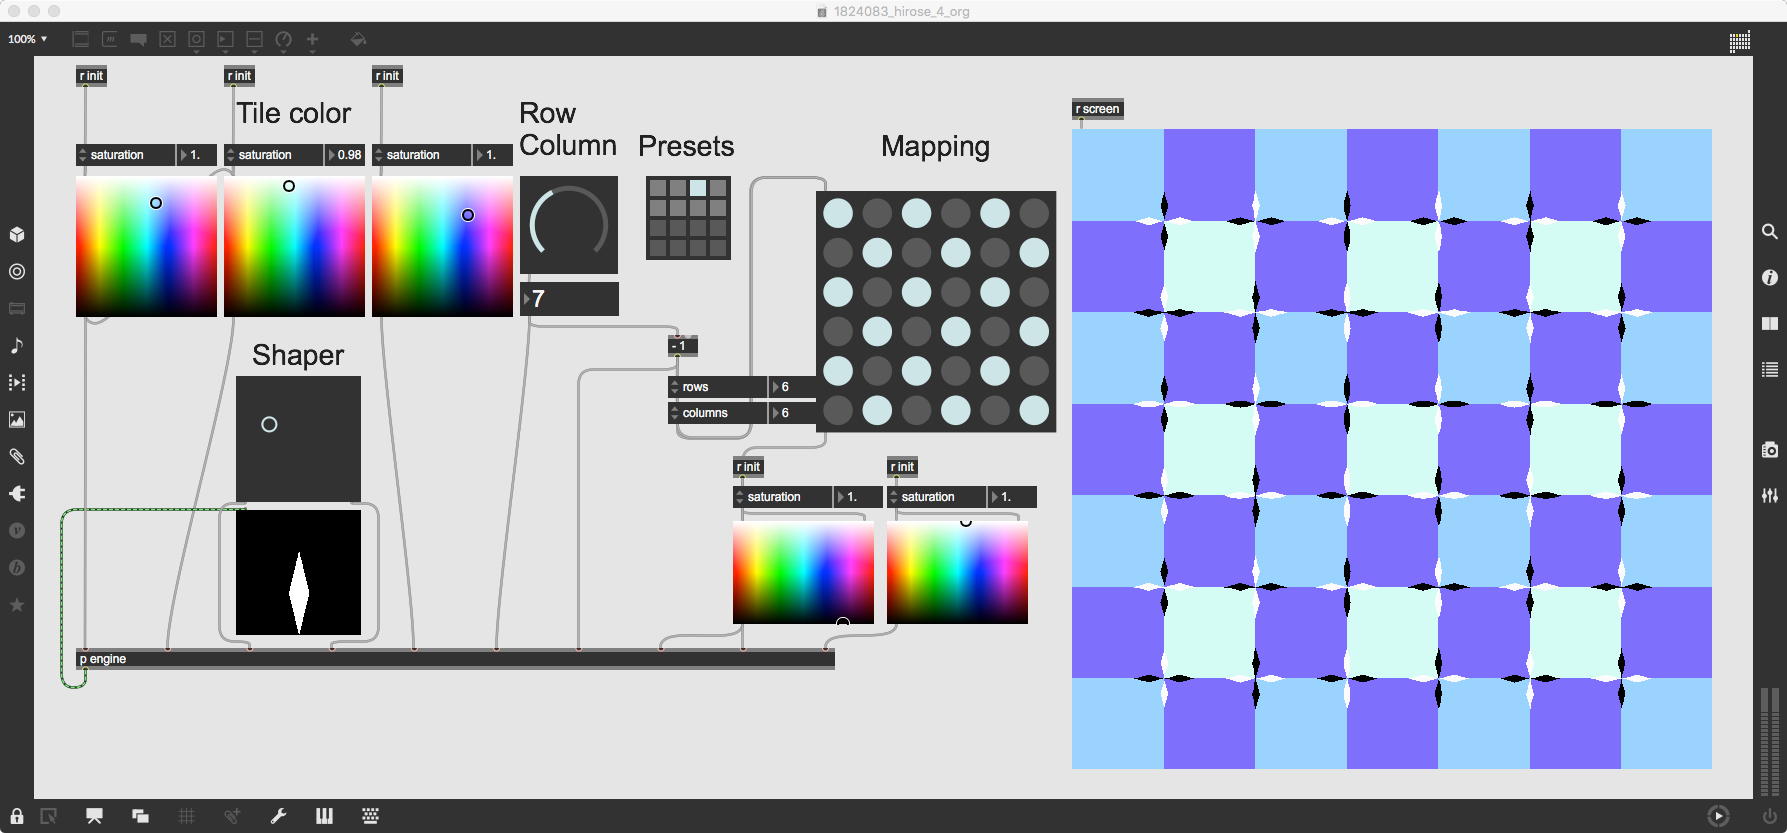Open the images browser icon in left sidebar
The height and width of the screenshot is (833, 1787).
tap(17, 419)
